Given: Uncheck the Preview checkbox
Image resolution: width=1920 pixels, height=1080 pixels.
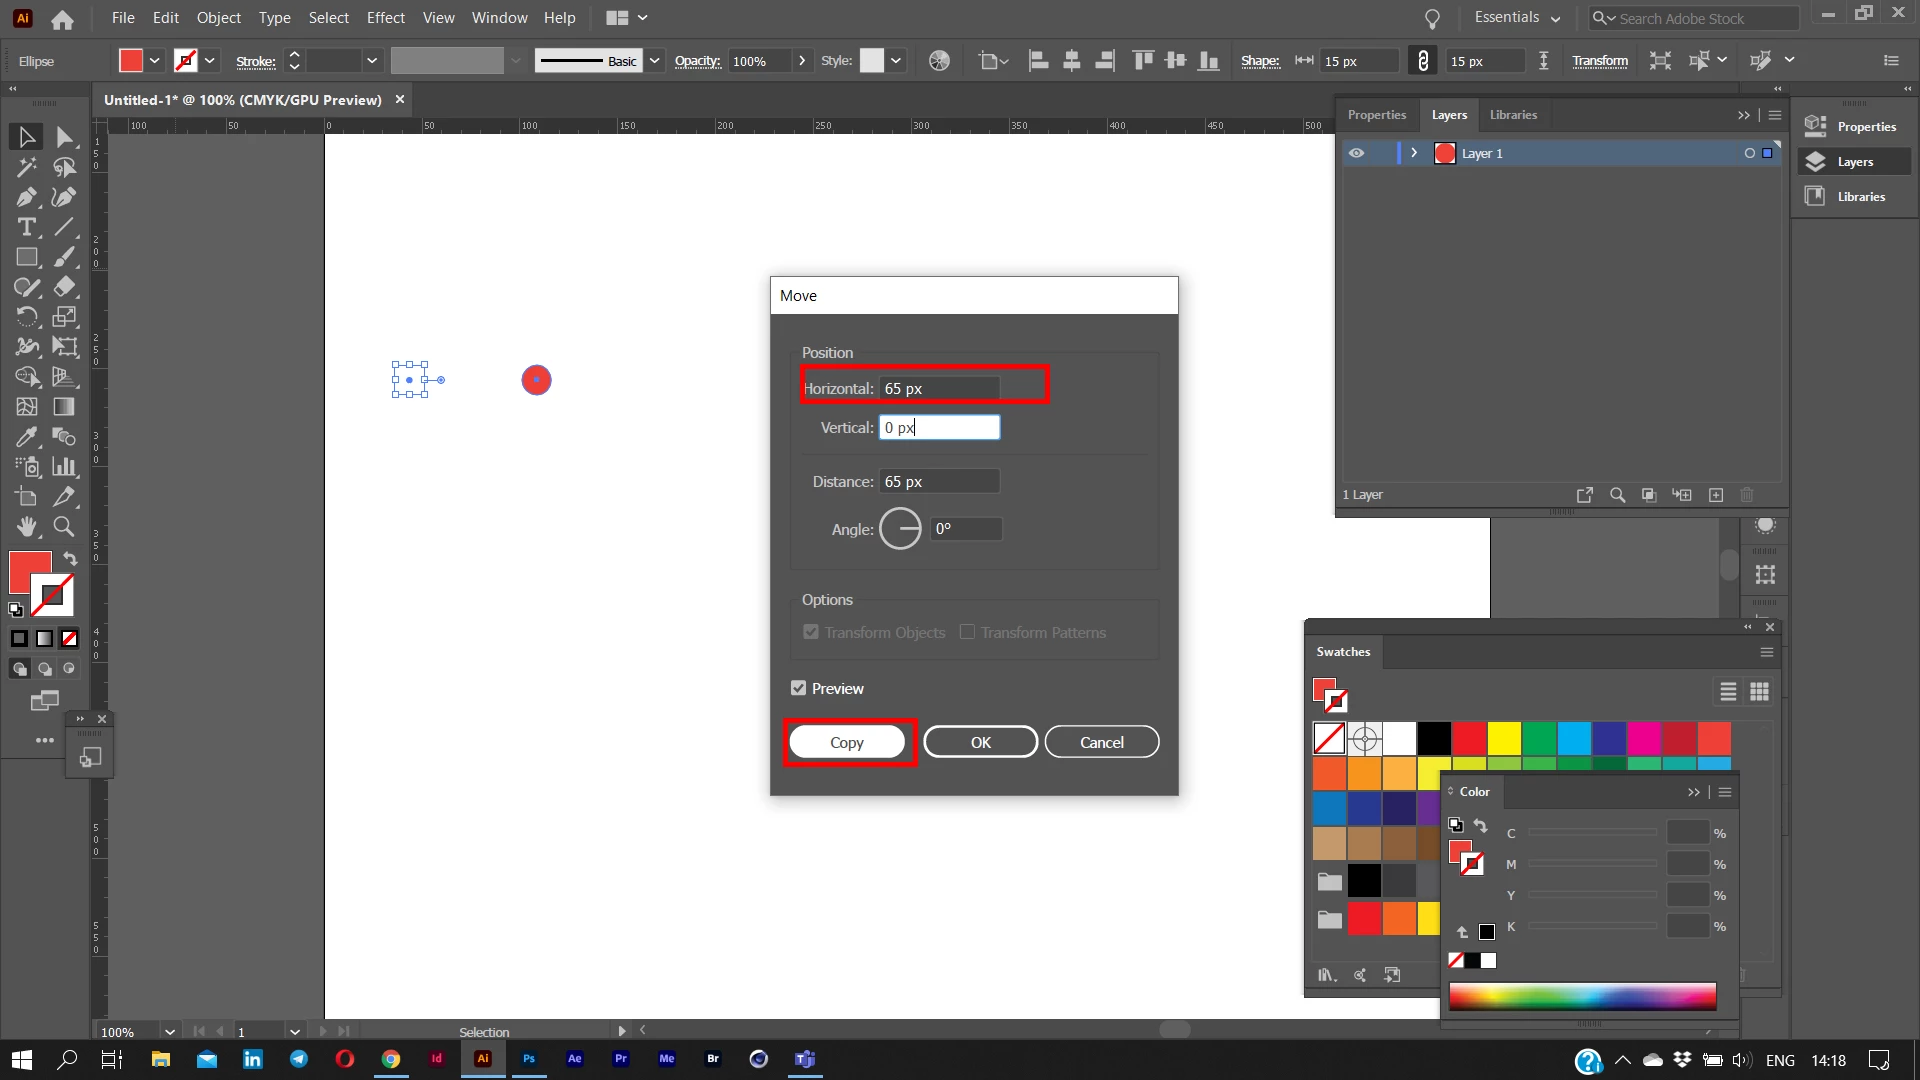Looking at the screenshot, I should 798,688.
